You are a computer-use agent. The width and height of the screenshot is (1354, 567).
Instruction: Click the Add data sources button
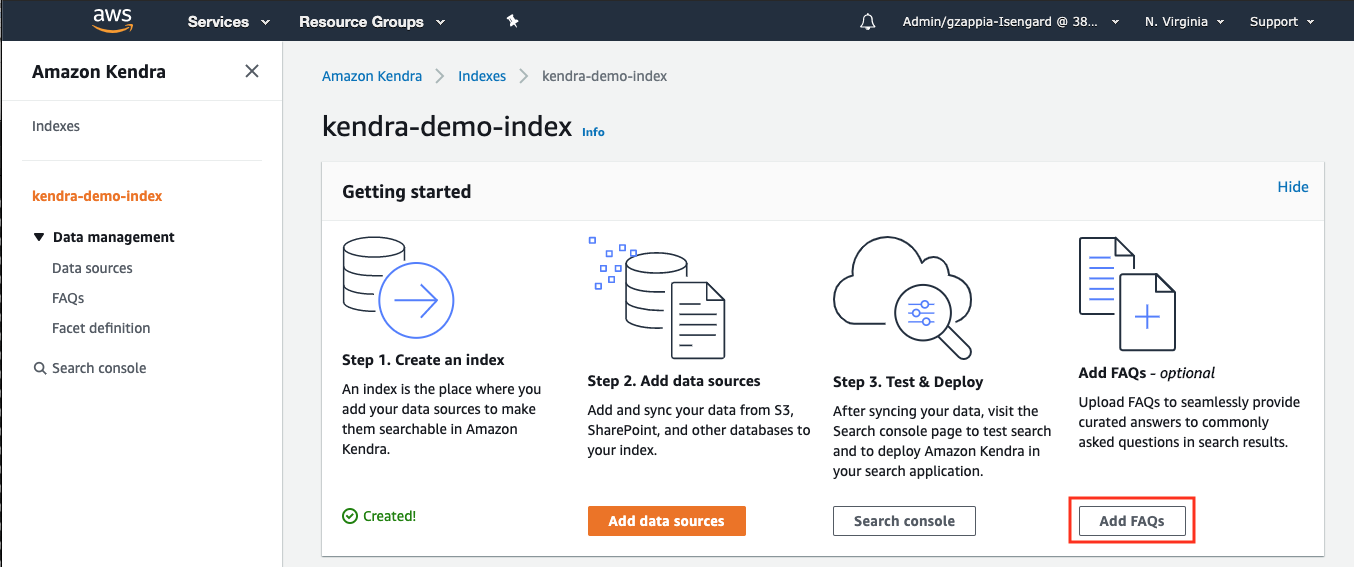667,521
